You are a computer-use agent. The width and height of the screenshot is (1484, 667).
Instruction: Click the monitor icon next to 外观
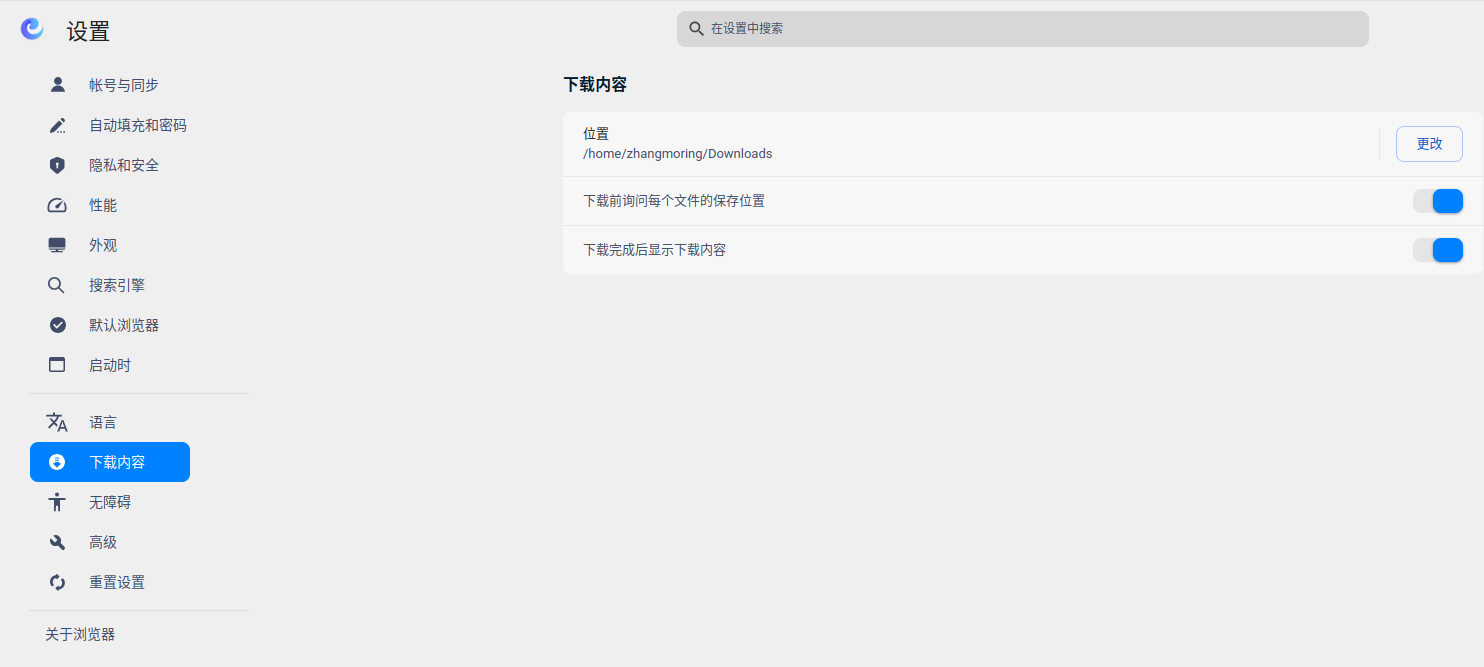coord(57,245)
